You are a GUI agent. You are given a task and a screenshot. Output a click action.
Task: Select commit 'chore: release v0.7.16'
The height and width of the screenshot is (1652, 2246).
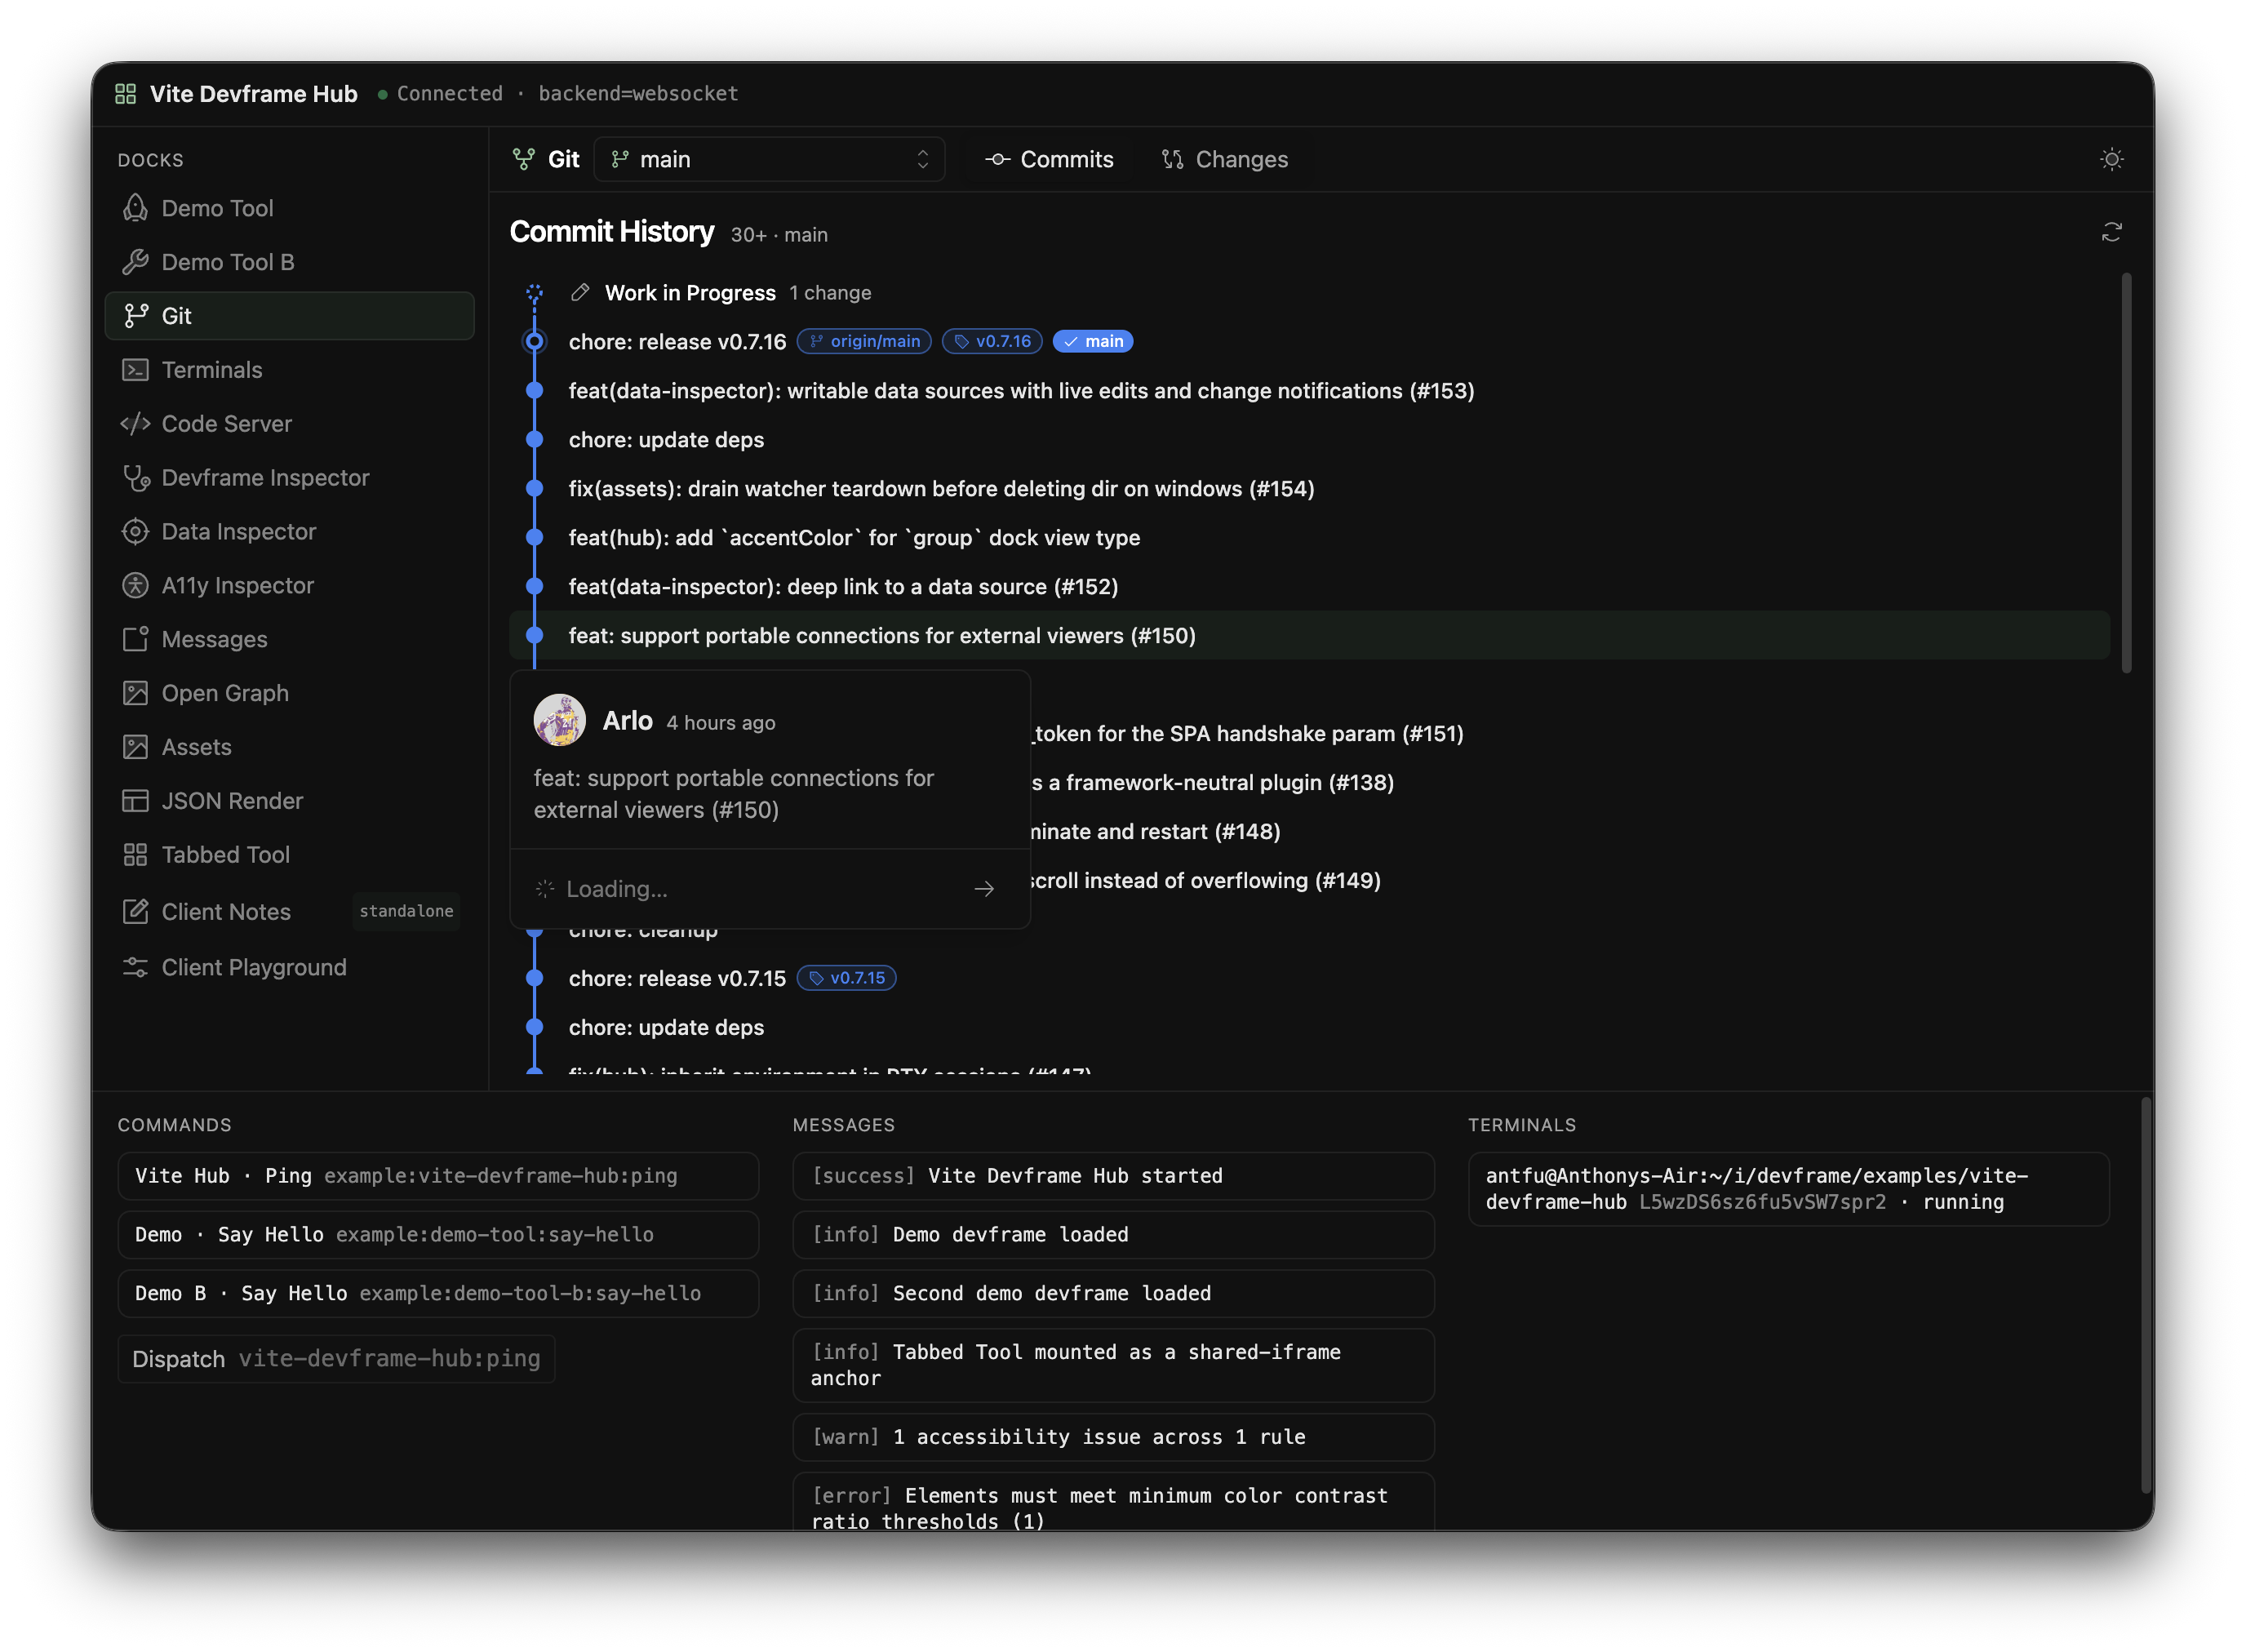tap(1310, 341)
